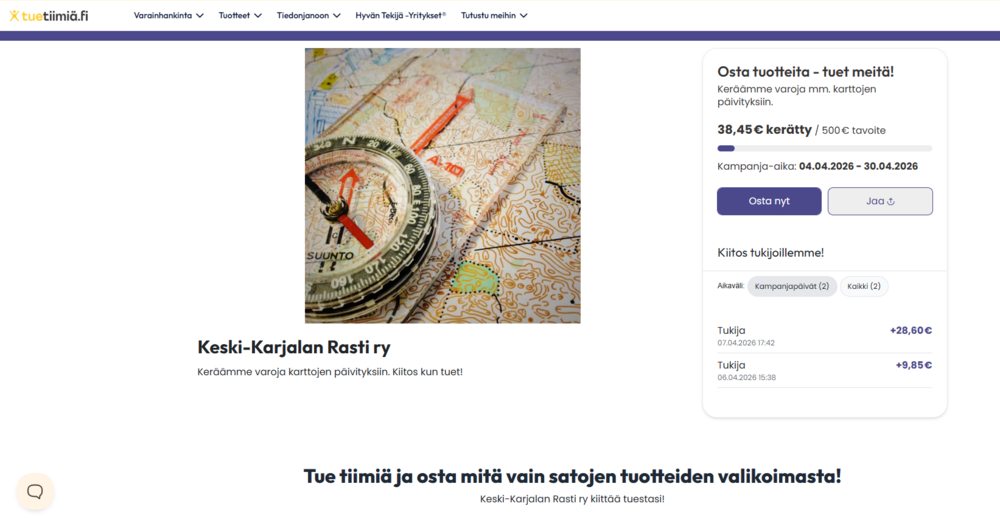
Task: Select the Tukija donation of +28,60 €
Action: pos(824,335)
